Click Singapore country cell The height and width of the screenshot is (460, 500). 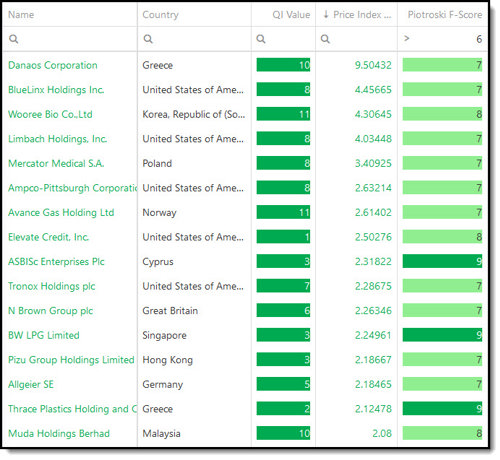164,335
